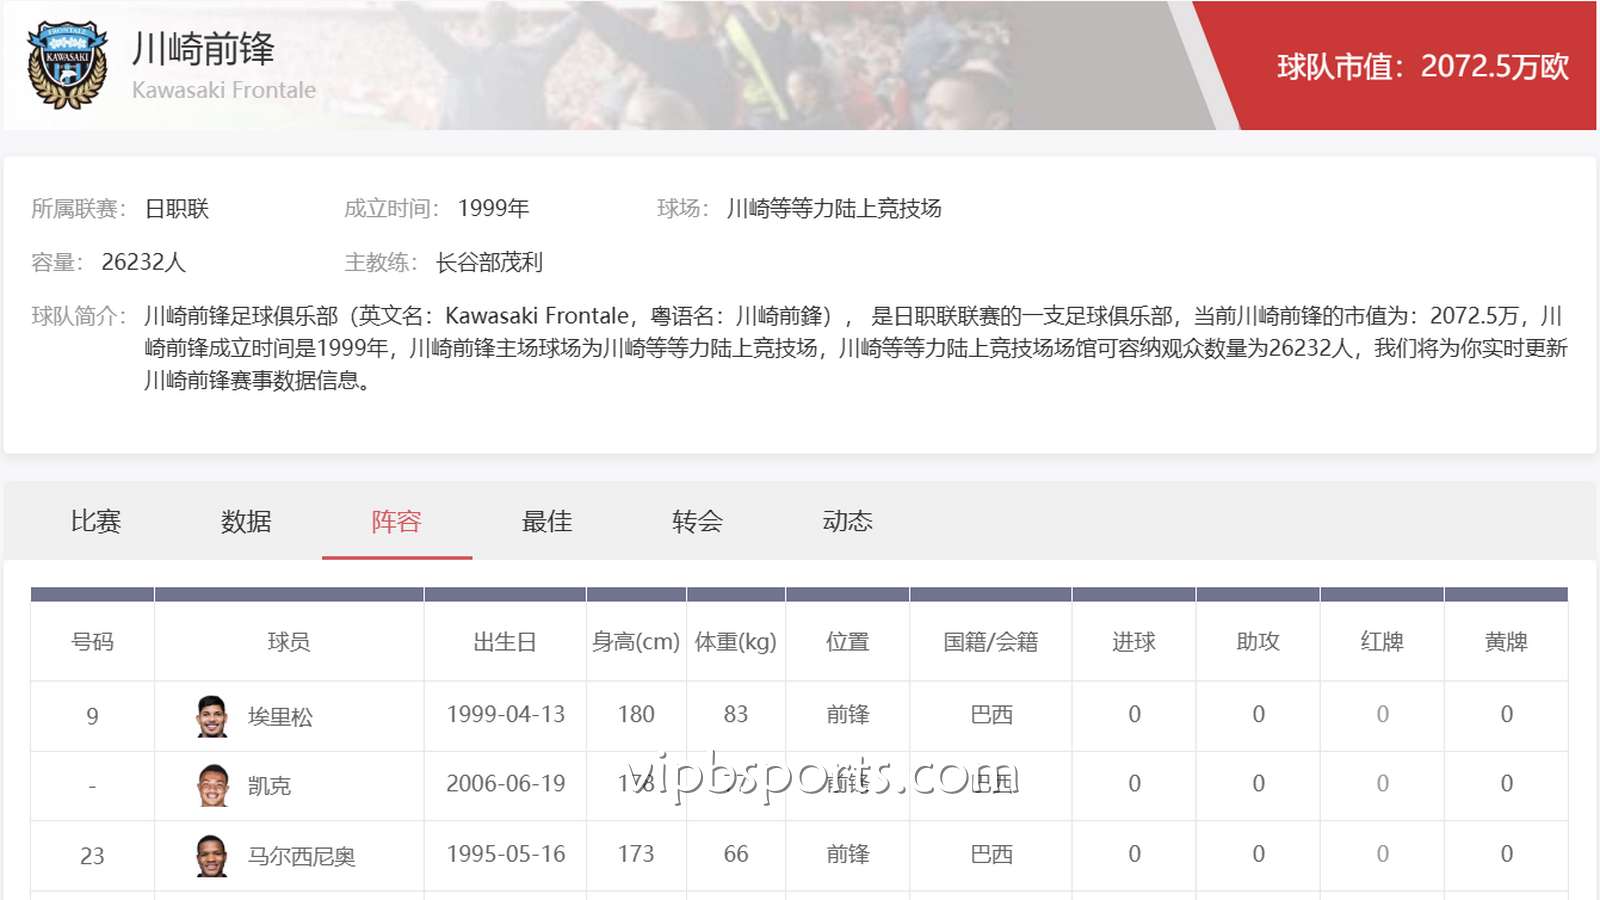
Task: Open player 马尔西尼奥's avatar photo
Action: (x=212, y=856)
